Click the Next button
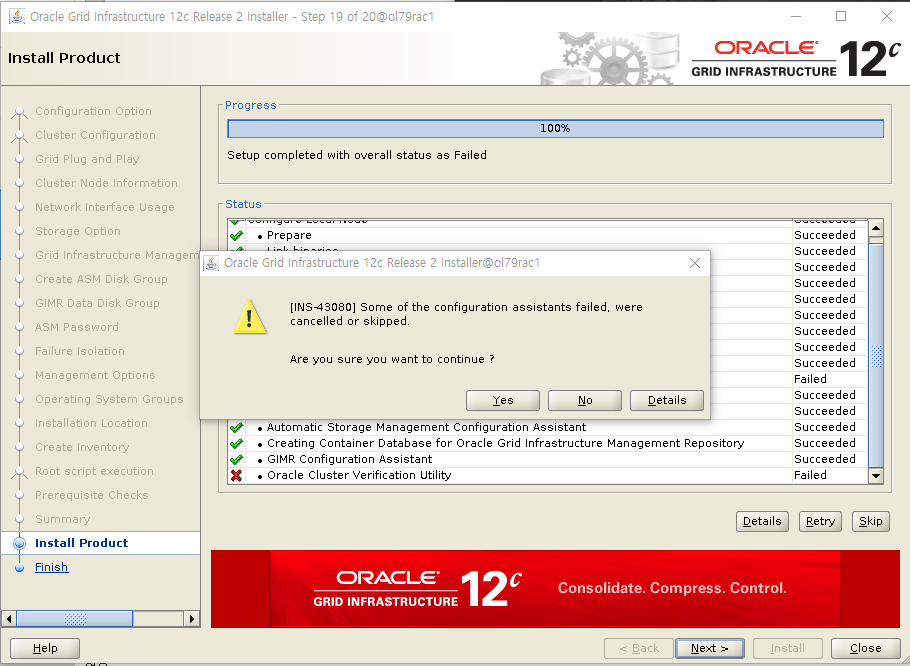The width and height of the screenshot is (910, 666). tap(710, 648)
